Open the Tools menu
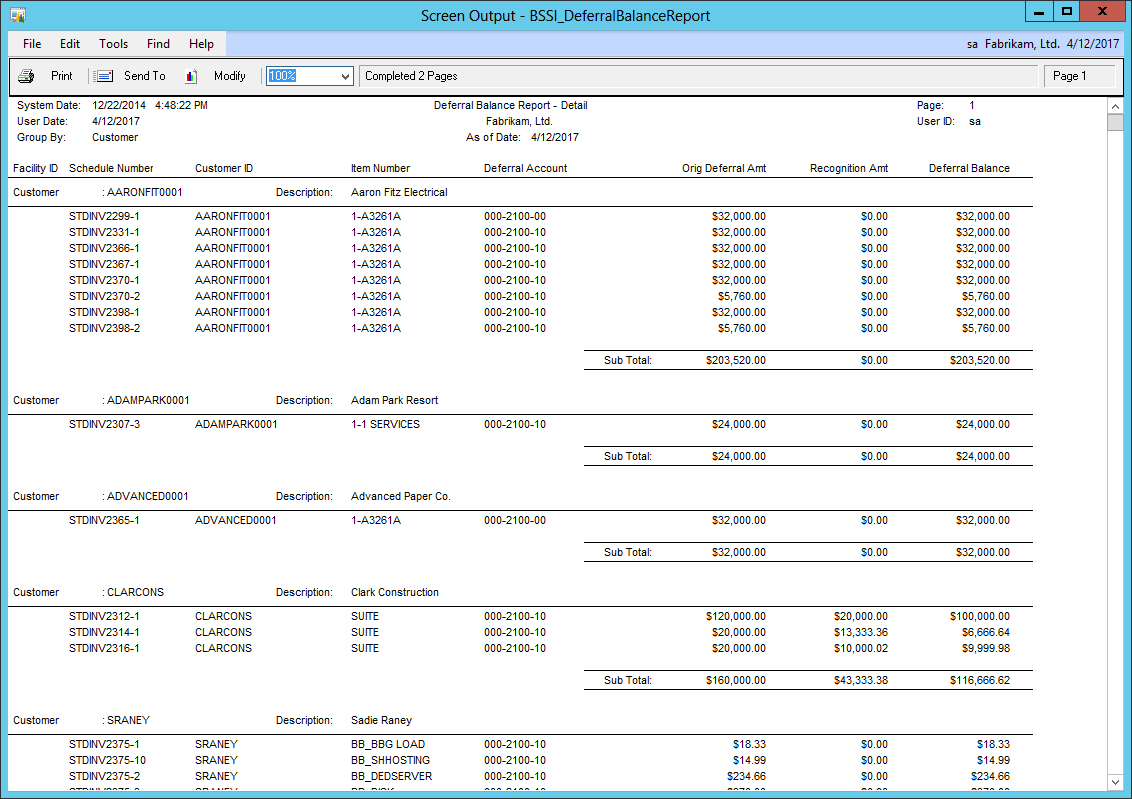The height and width of the screenshot is (799, 1132). 113,44
